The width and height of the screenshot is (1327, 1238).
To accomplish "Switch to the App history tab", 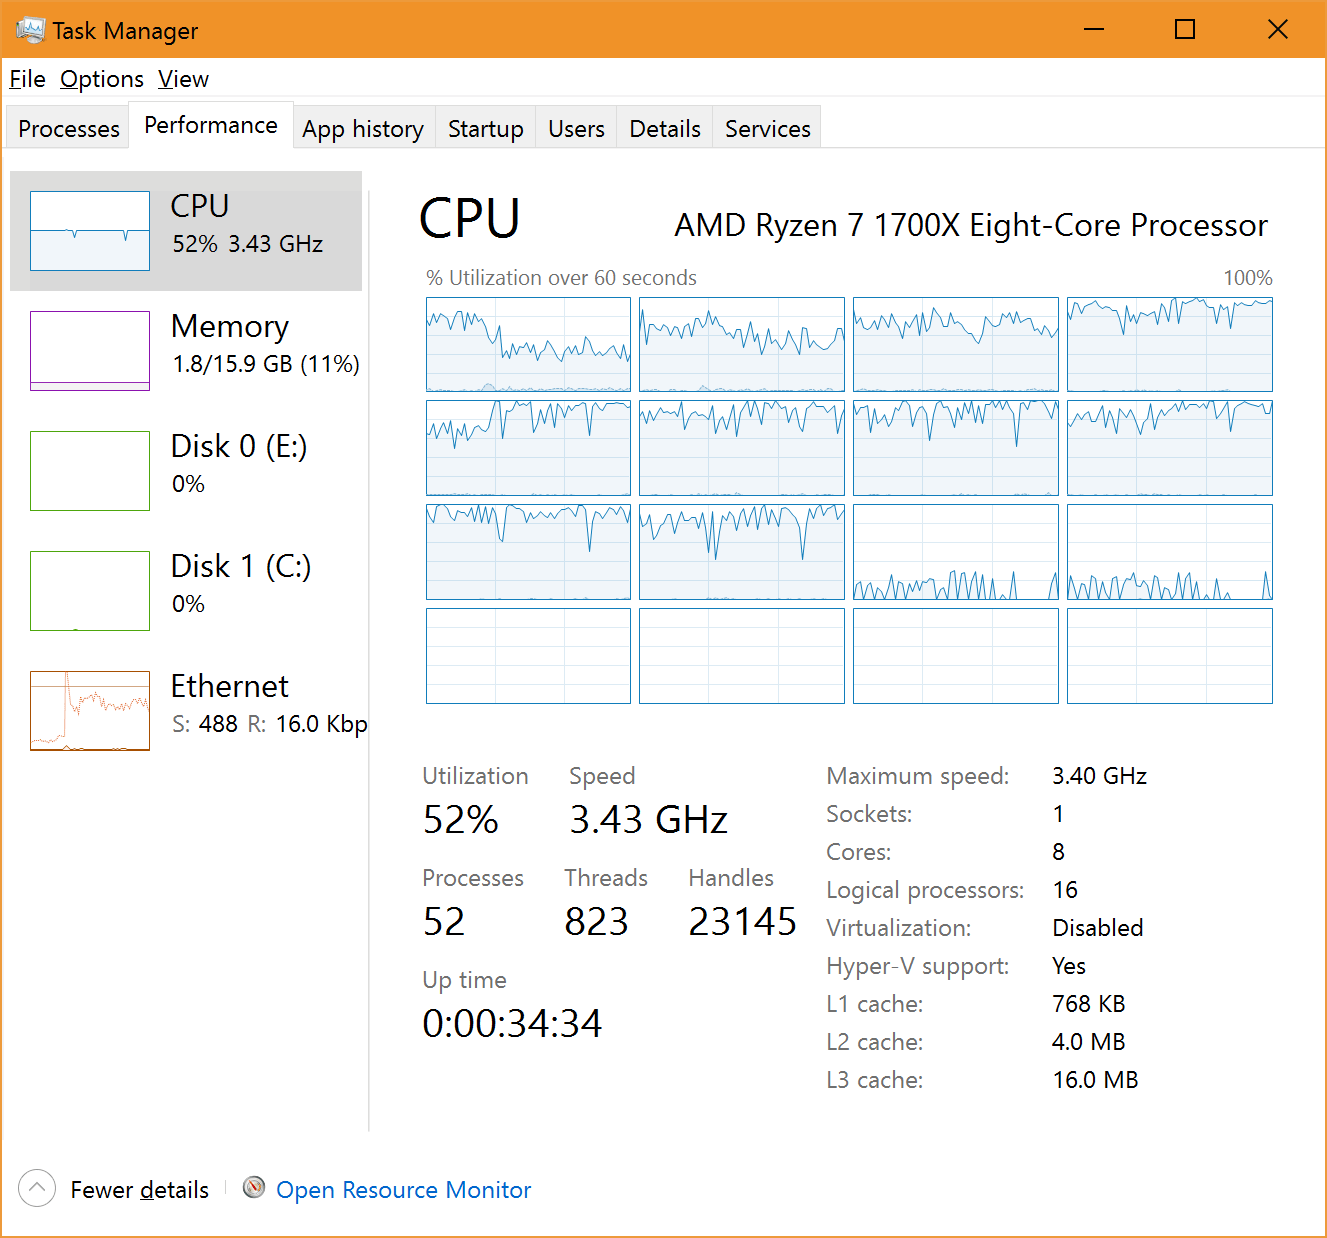I will (x=363, y=128).
